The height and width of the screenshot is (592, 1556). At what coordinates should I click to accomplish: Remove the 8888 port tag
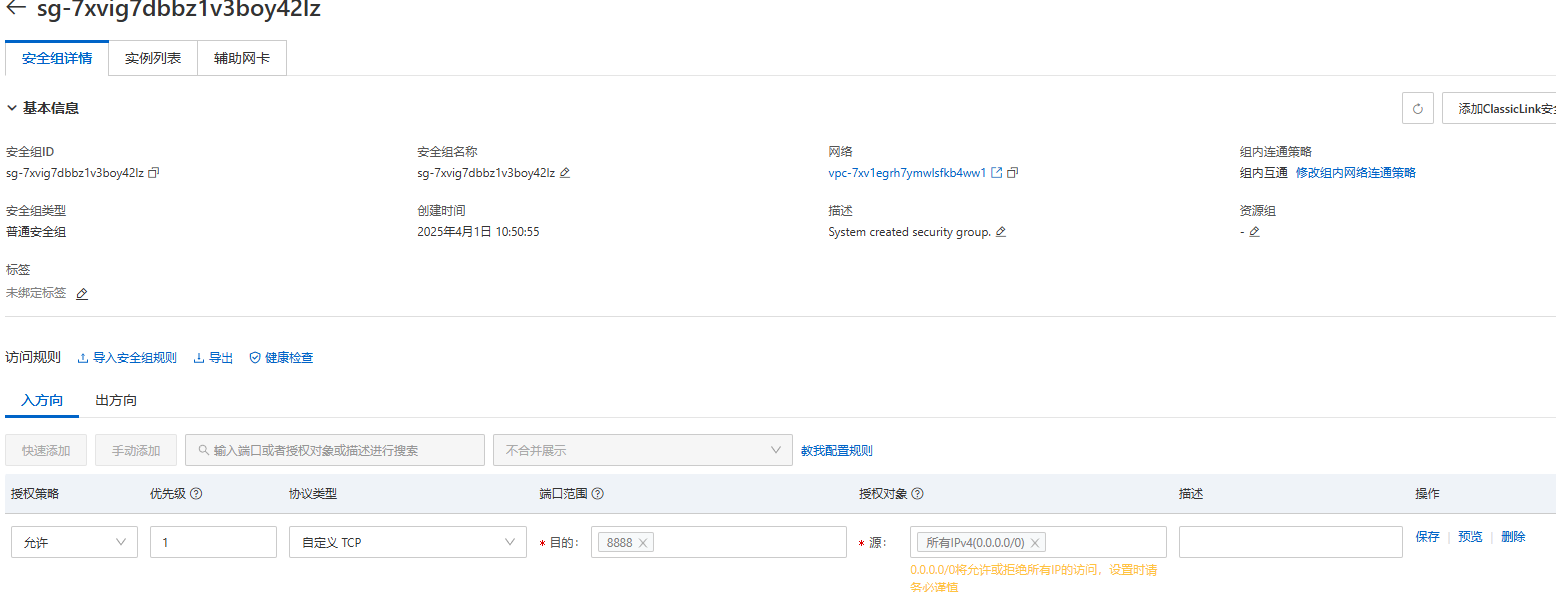point(643,543)
